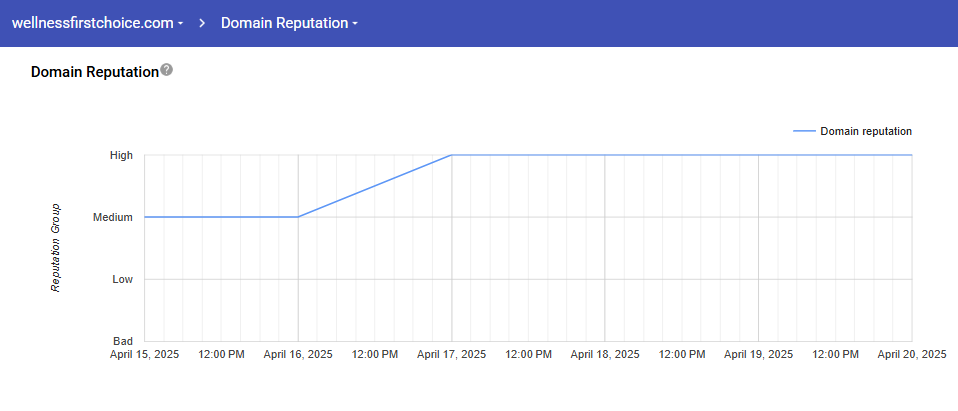Click the High reputation level label
Image resolution: width=958 pixels, height=411 pixels.
(121, 155)
